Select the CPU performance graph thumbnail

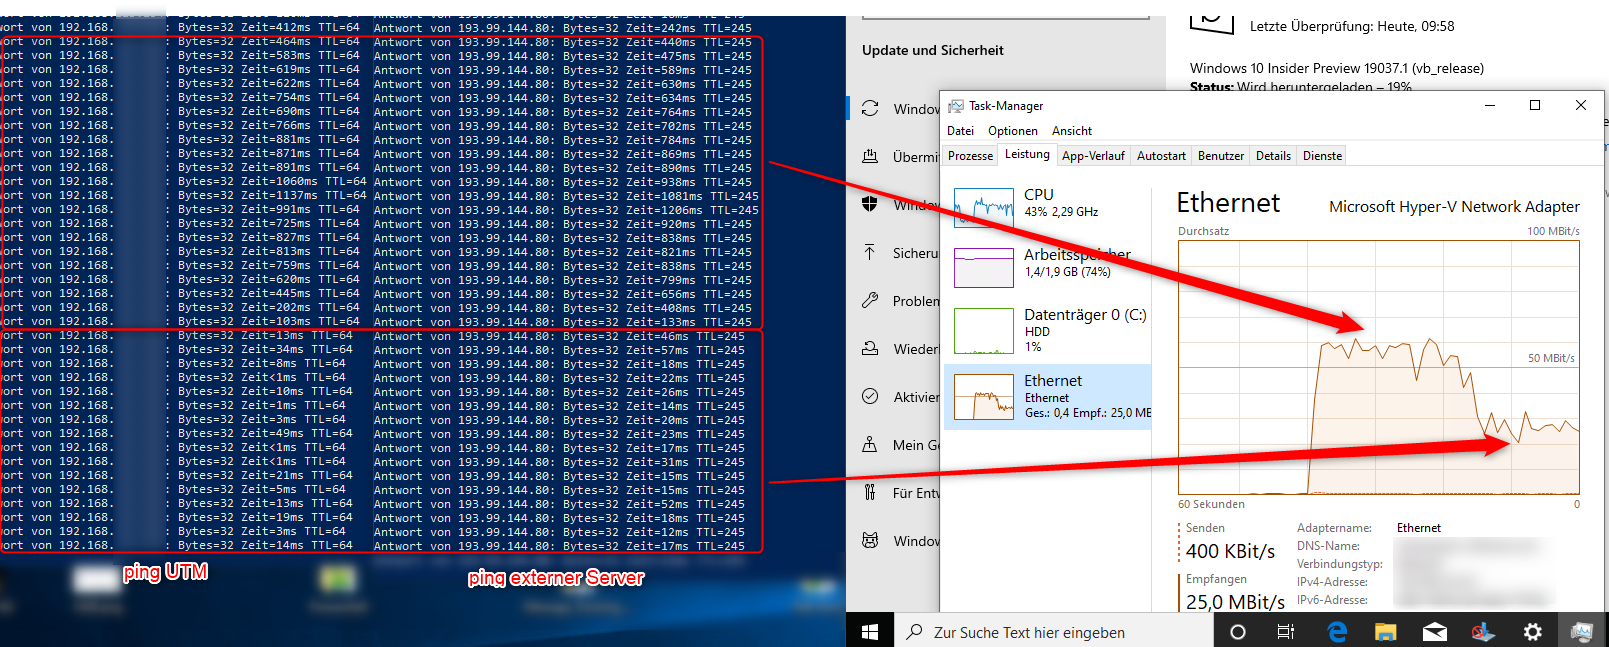click(984, 207)
